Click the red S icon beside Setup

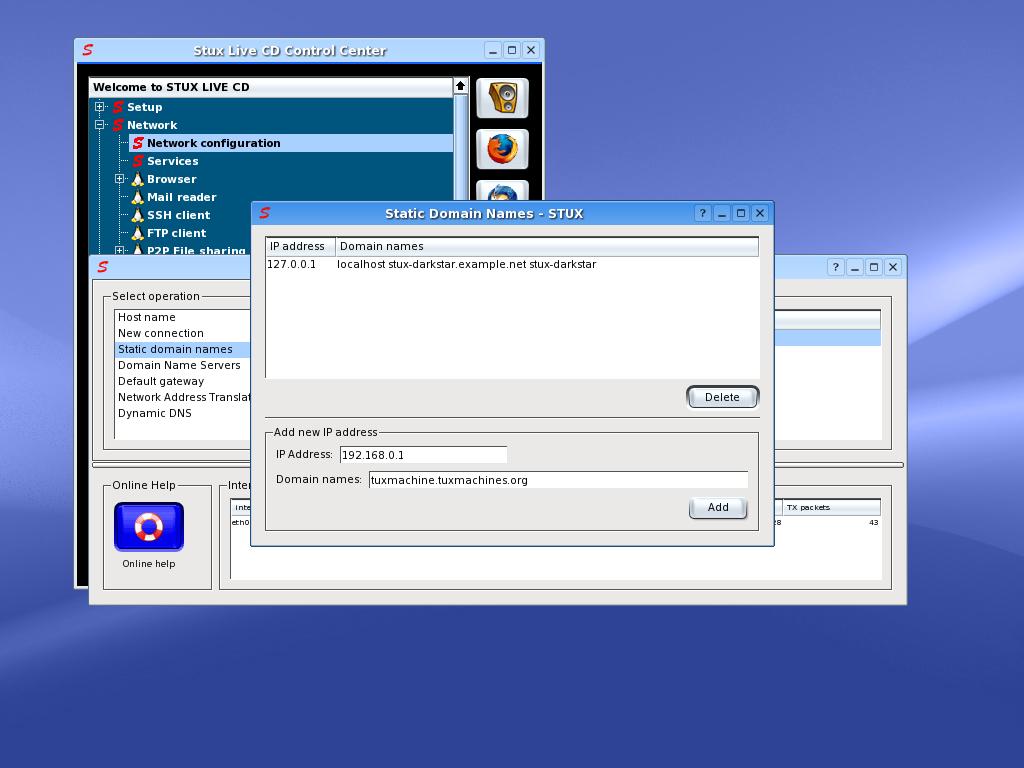coord(118,107)
